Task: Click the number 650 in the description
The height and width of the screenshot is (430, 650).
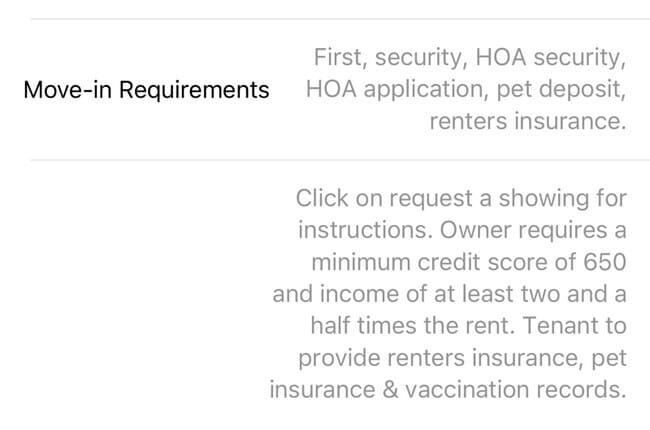Action: click(x=605, y=262)
